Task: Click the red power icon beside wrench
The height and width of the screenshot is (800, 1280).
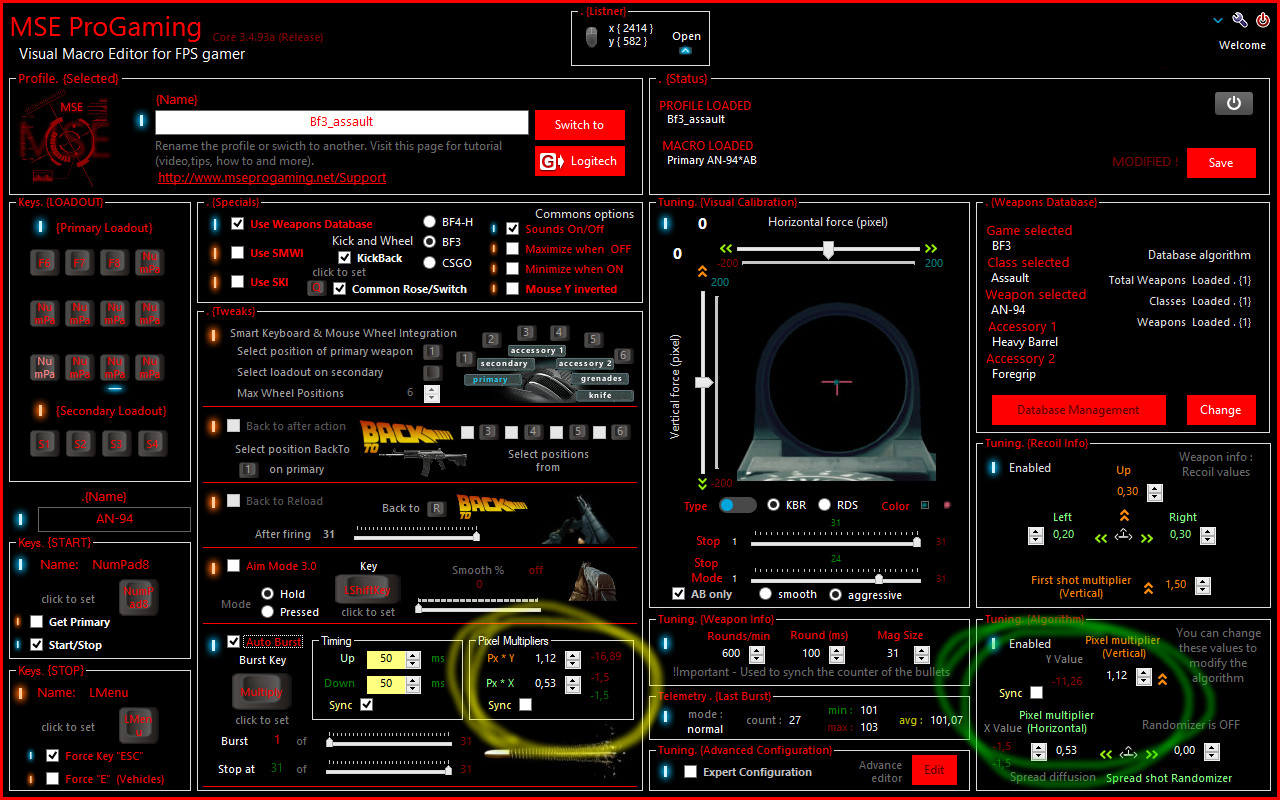Action: click(x=1263, y=20)
